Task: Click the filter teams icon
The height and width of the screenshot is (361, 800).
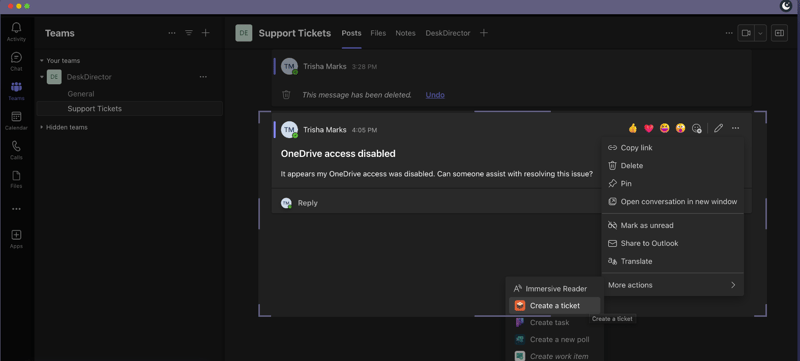Action: click(189, 33)
